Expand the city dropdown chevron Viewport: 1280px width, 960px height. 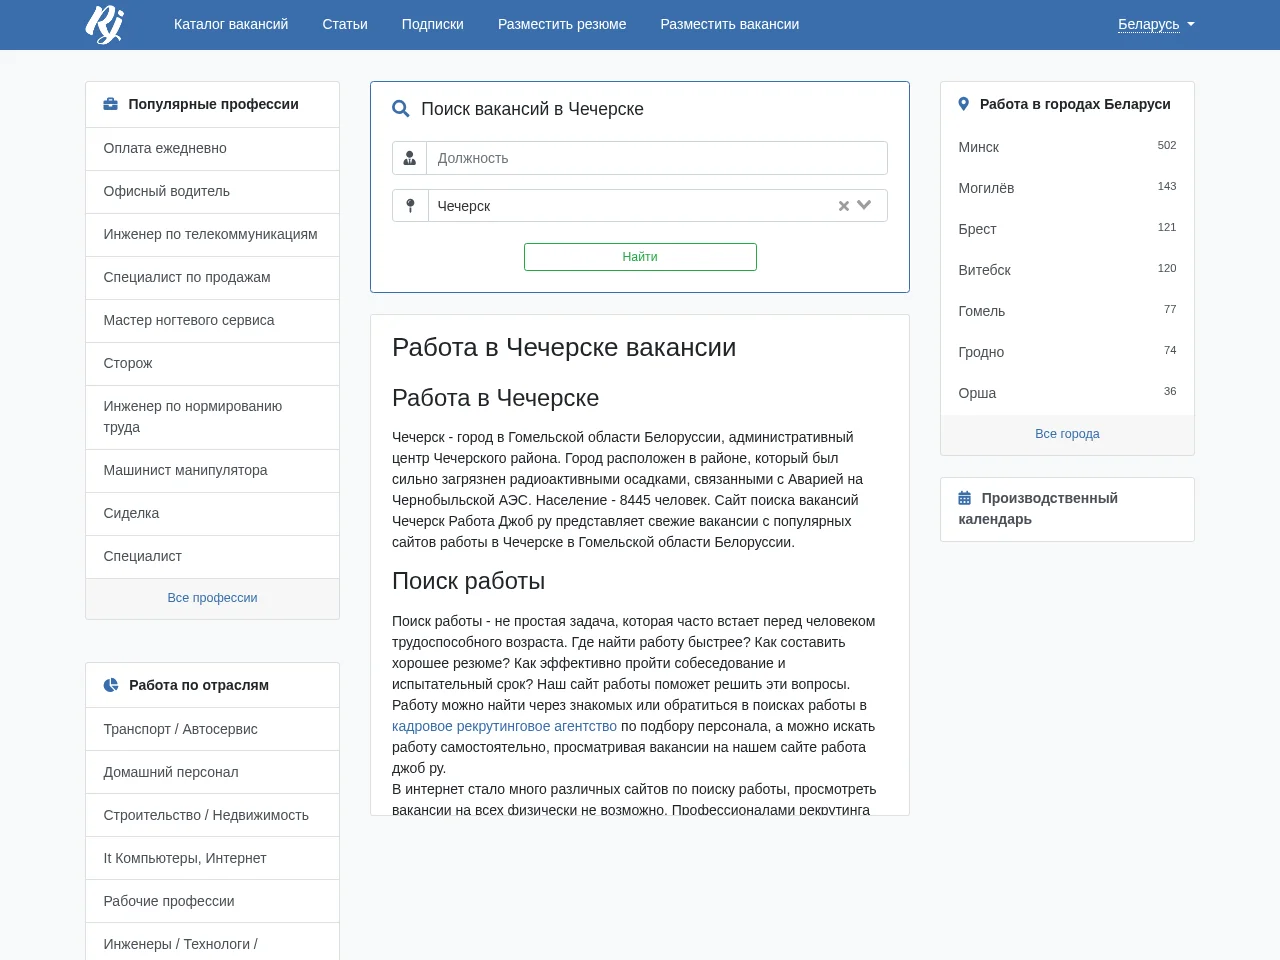click(x=865, y=205)
